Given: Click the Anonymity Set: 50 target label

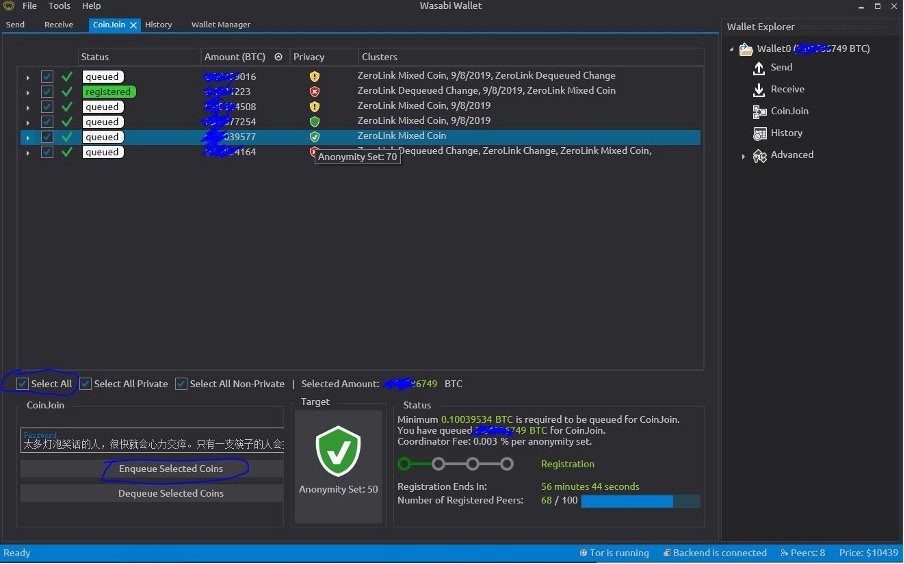Looking at the screenshot, I should pos(338,489).
